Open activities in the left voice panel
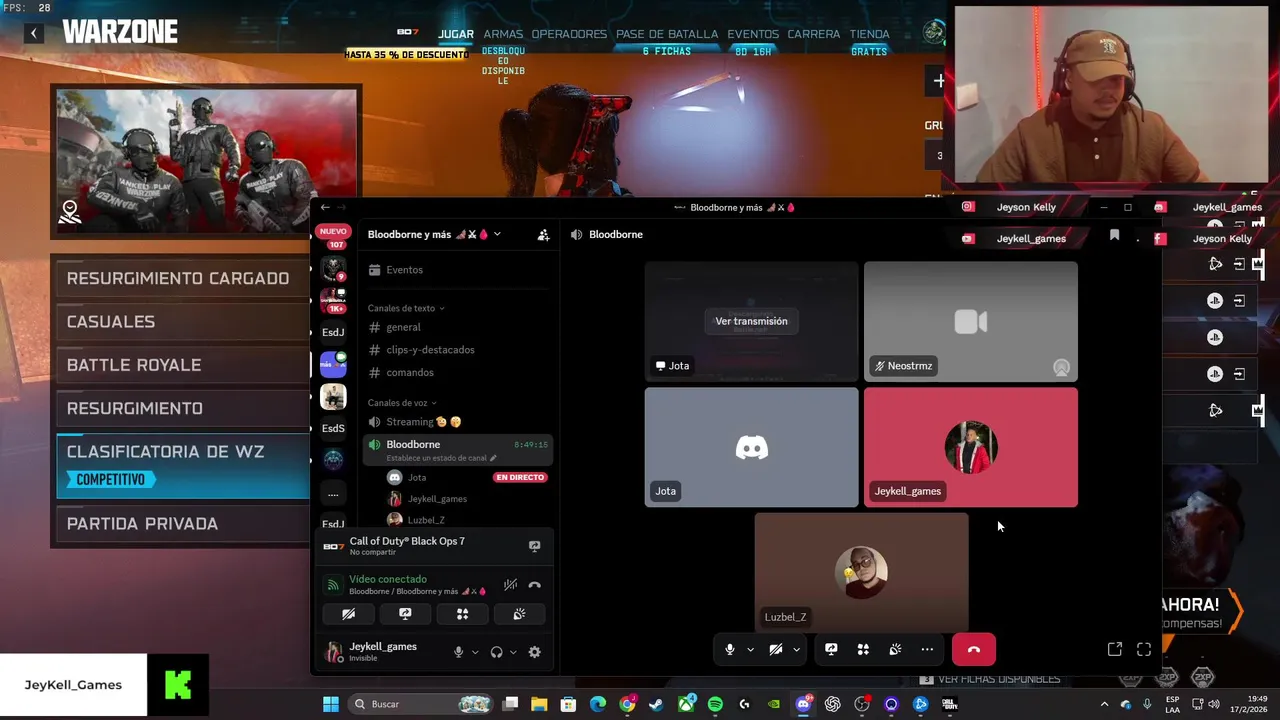1280x720 pixels. (x=462, y=614)
